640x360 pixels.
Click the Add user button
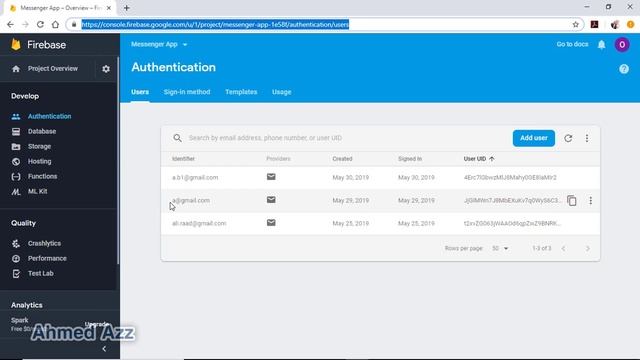coord(533,138)
